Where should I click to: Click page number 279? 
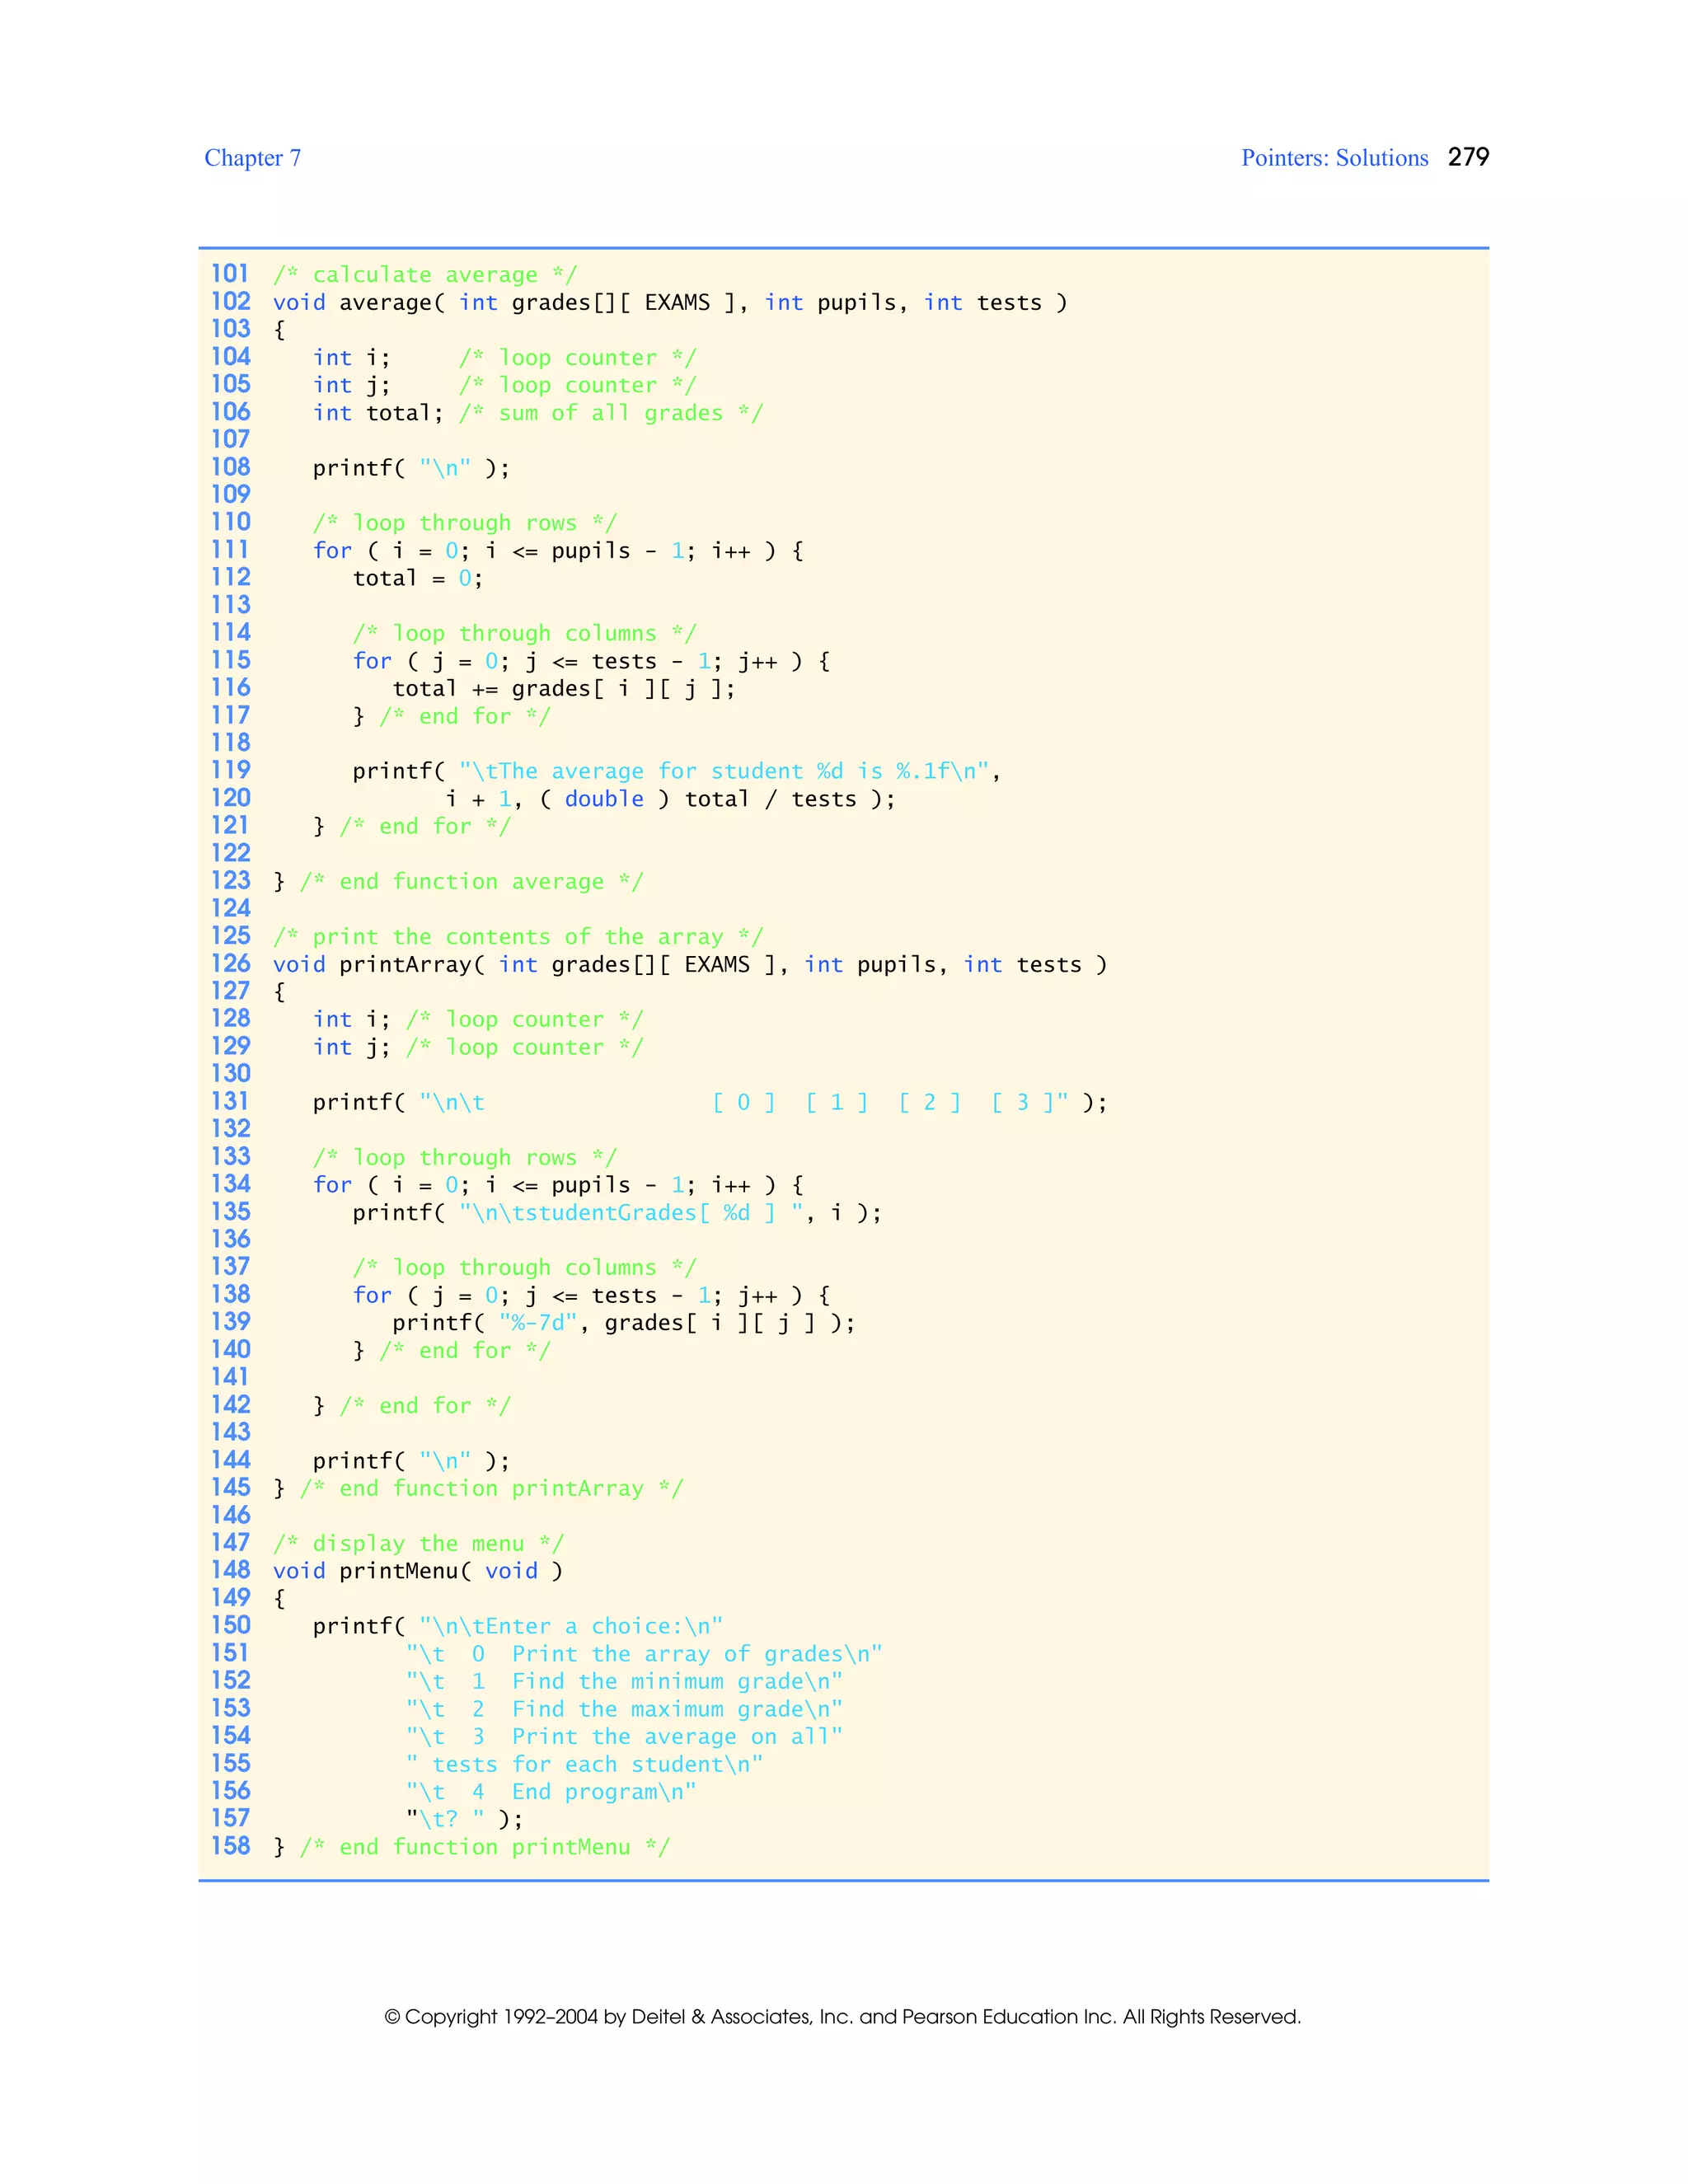click(x=1468, y=157)
